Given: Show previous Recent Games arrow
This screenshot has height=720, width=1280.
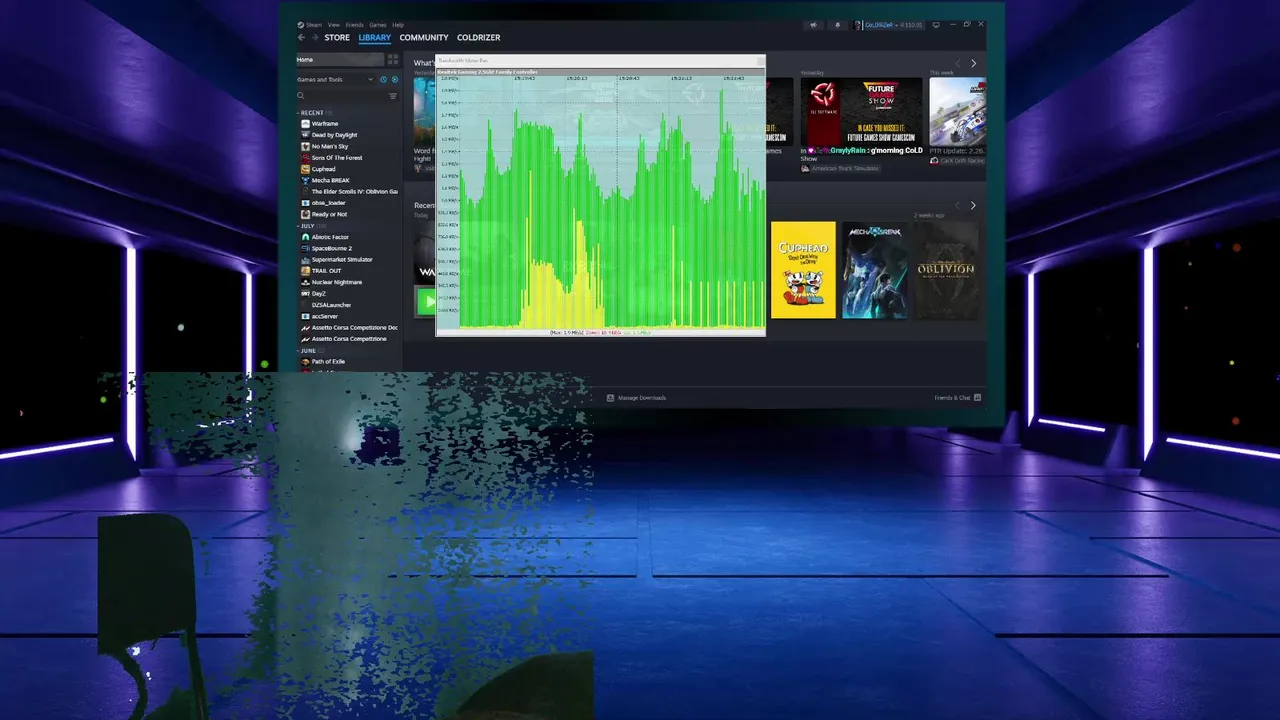Looking at the screenshot, I should [x=957, y=205].
